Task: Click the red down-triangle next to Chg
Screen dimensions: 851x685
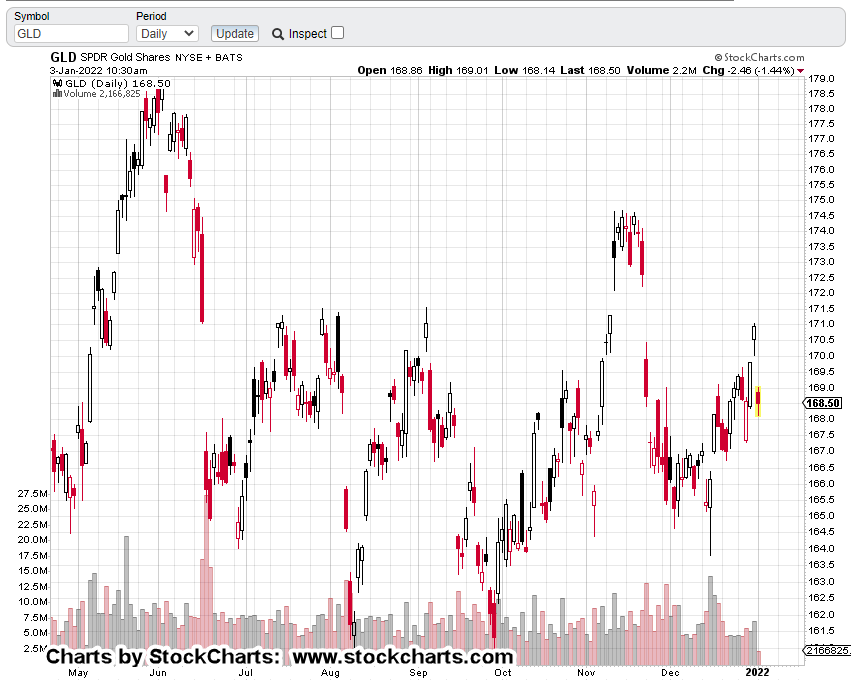Action: (x=800, y=71)
